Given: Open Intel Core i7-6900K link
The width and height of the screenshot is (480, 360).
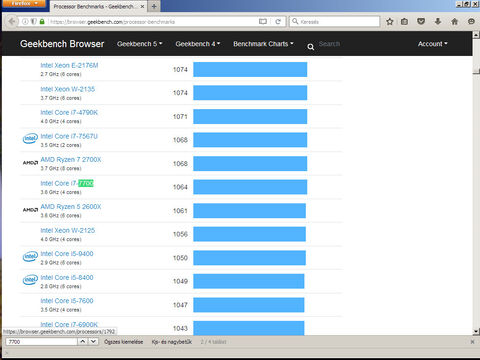Looking at the screenshot, I should pyautogui.click(x=69, y=324).
